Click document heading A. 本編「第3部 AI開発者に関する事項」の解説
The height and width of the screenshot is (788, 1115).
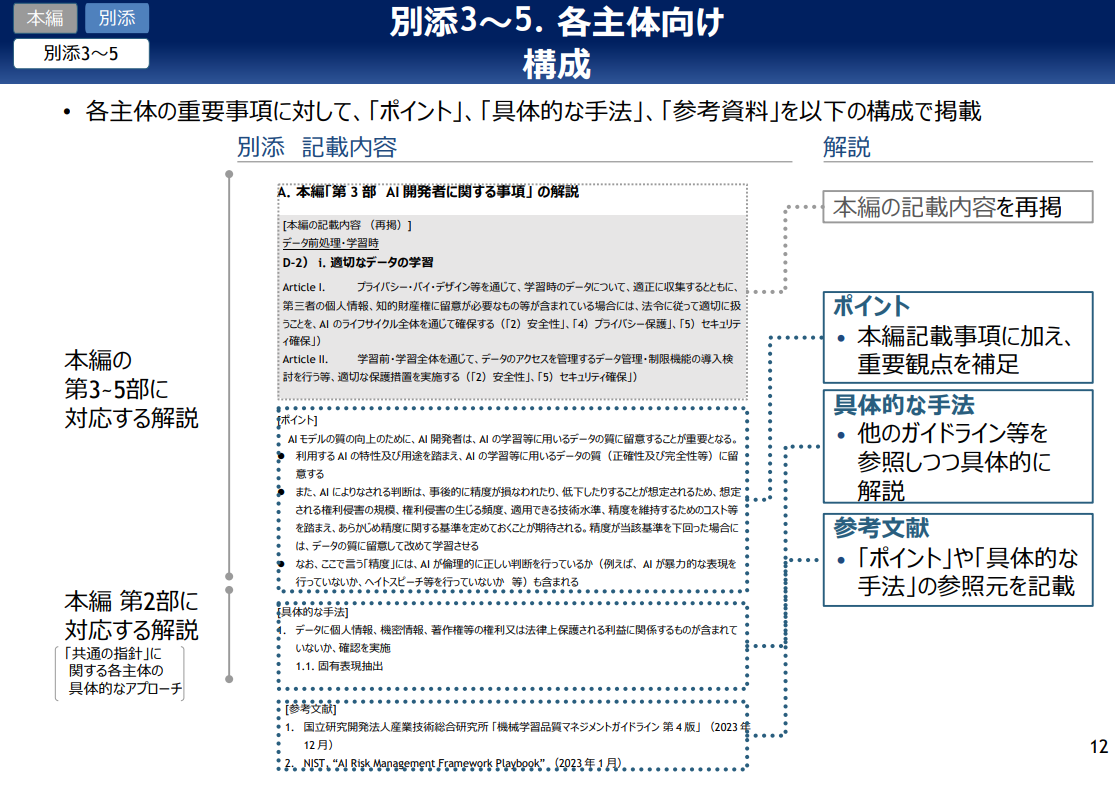coord(428,192)
